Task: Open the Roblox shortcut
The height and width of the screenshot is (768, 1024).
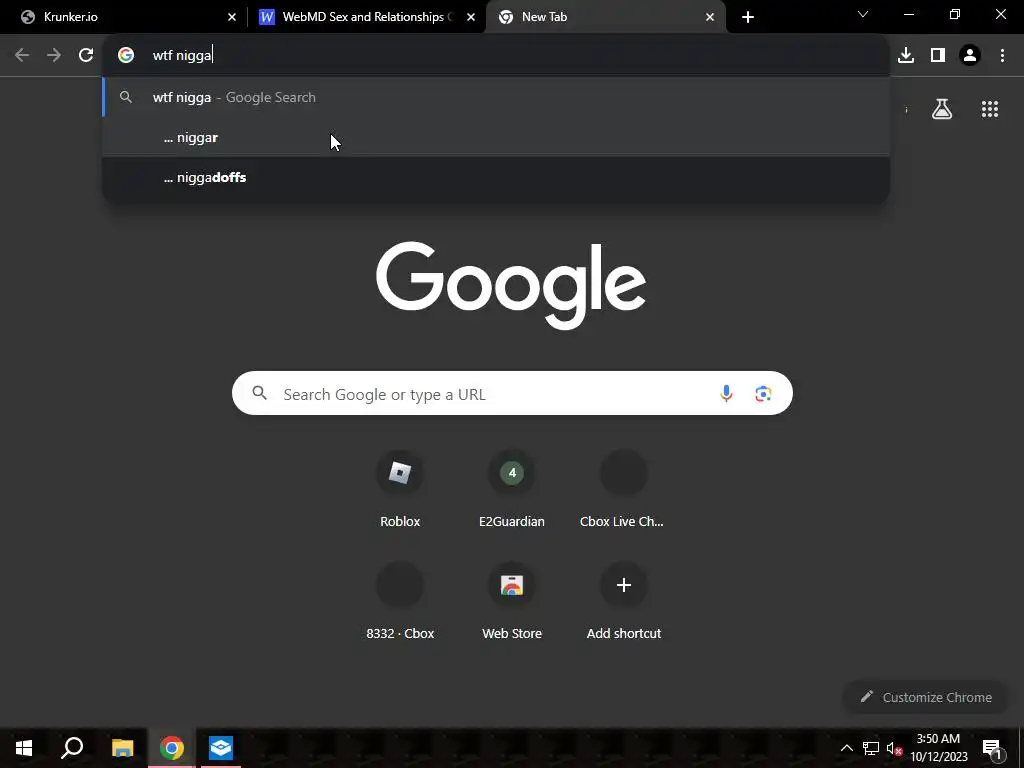Action: pyautogui.click(x=400, y=488)
